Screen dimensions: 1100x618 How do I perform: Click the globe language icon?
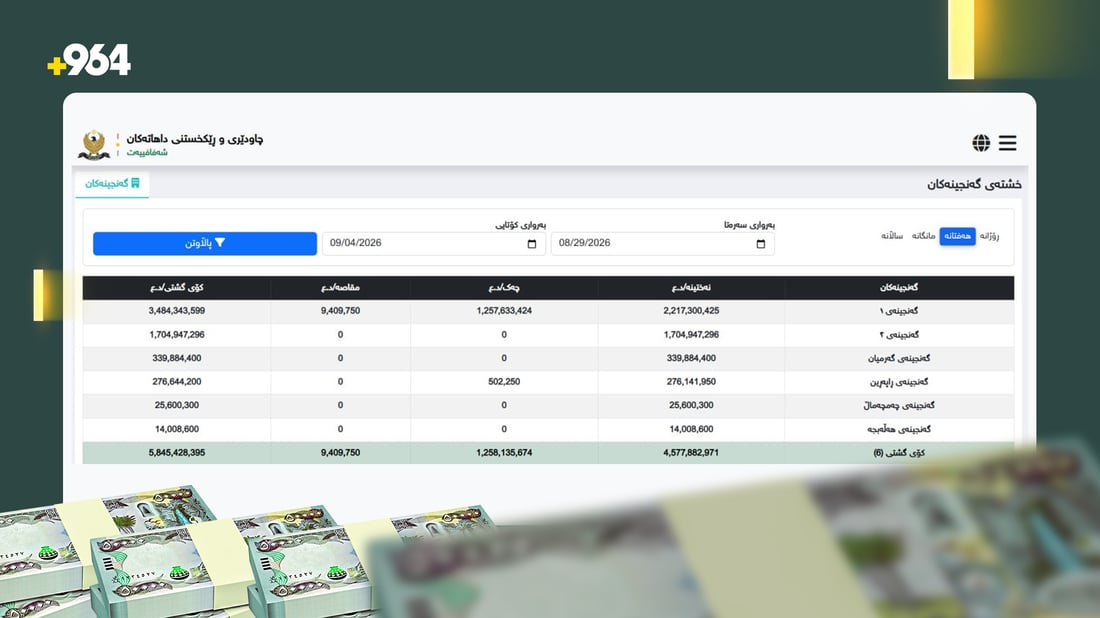(x=981, y=143)
